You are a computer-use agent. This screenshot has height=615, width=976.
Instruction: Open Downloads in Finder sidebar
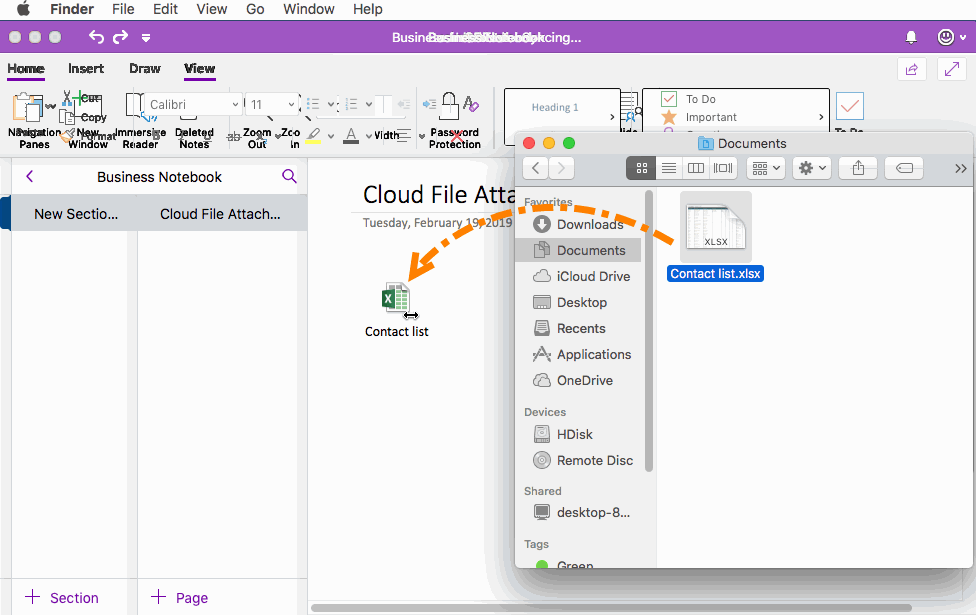[x=578, y=224]
